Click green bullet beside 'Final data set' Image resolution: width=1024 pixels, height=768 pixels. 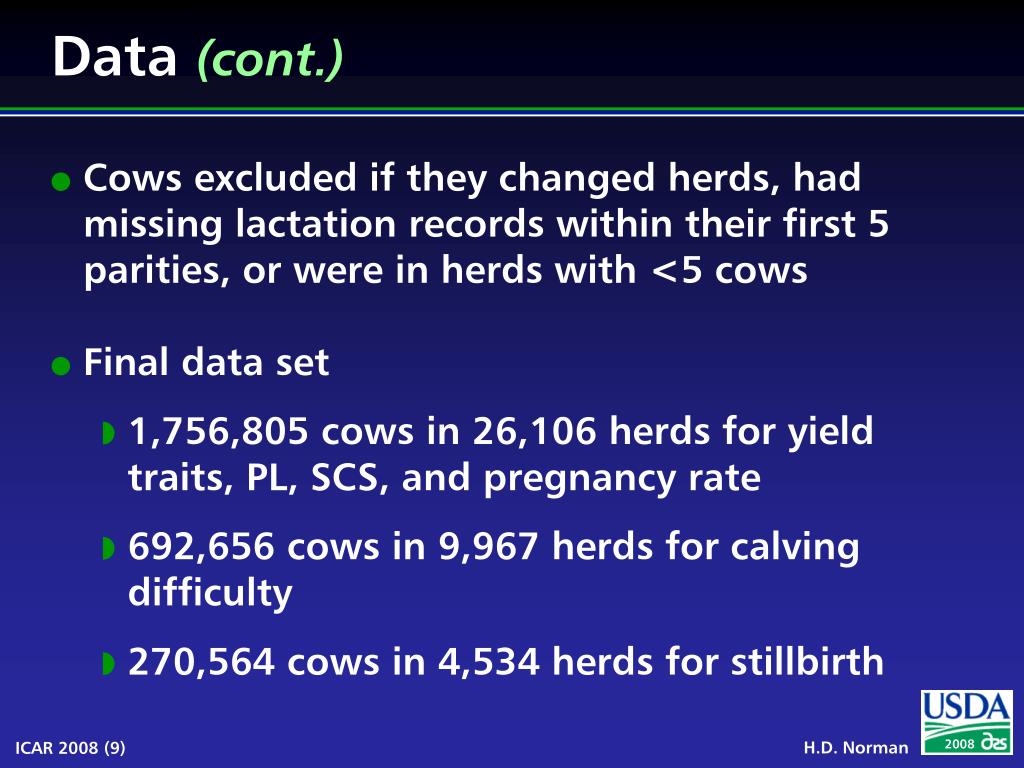click(61, 365)
